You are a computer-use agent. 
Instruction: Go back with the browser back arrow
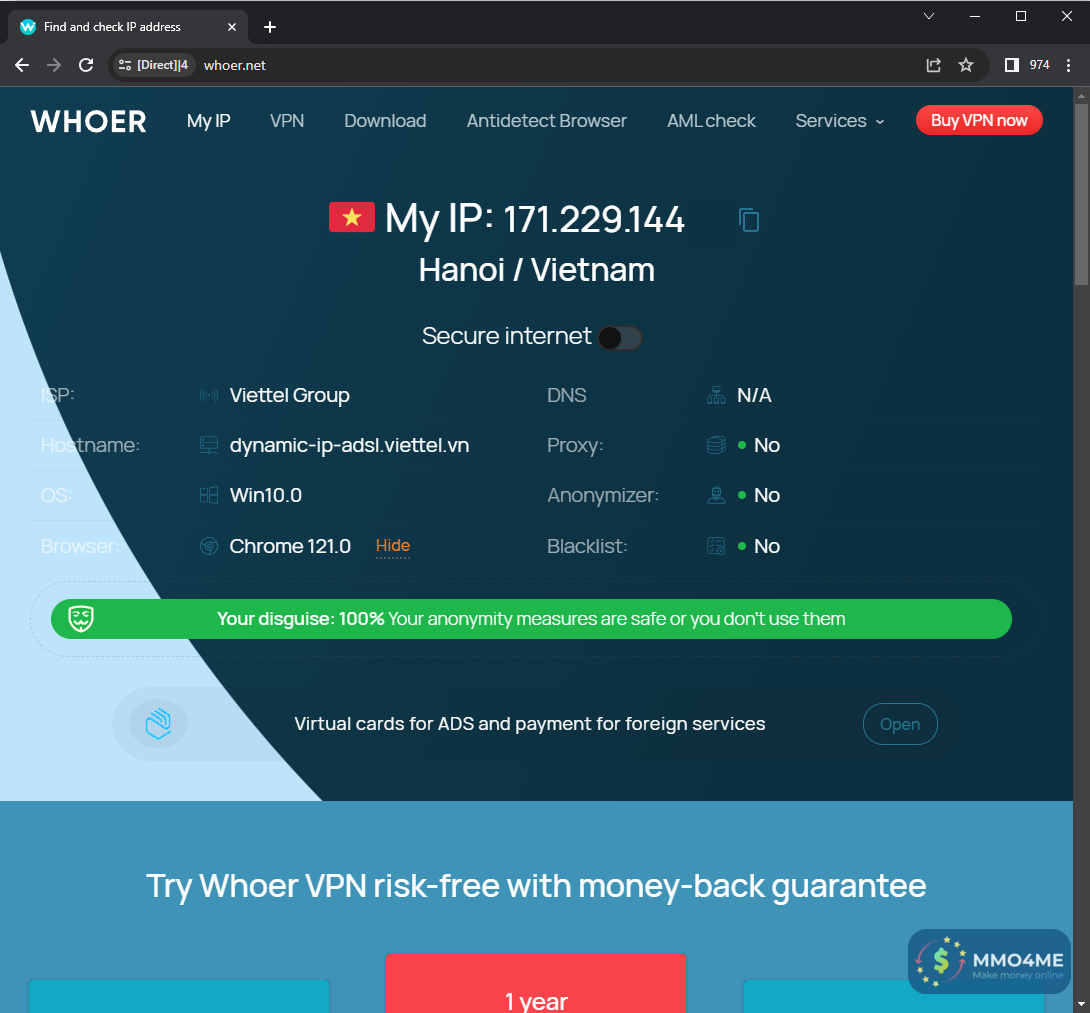[22, 65]
